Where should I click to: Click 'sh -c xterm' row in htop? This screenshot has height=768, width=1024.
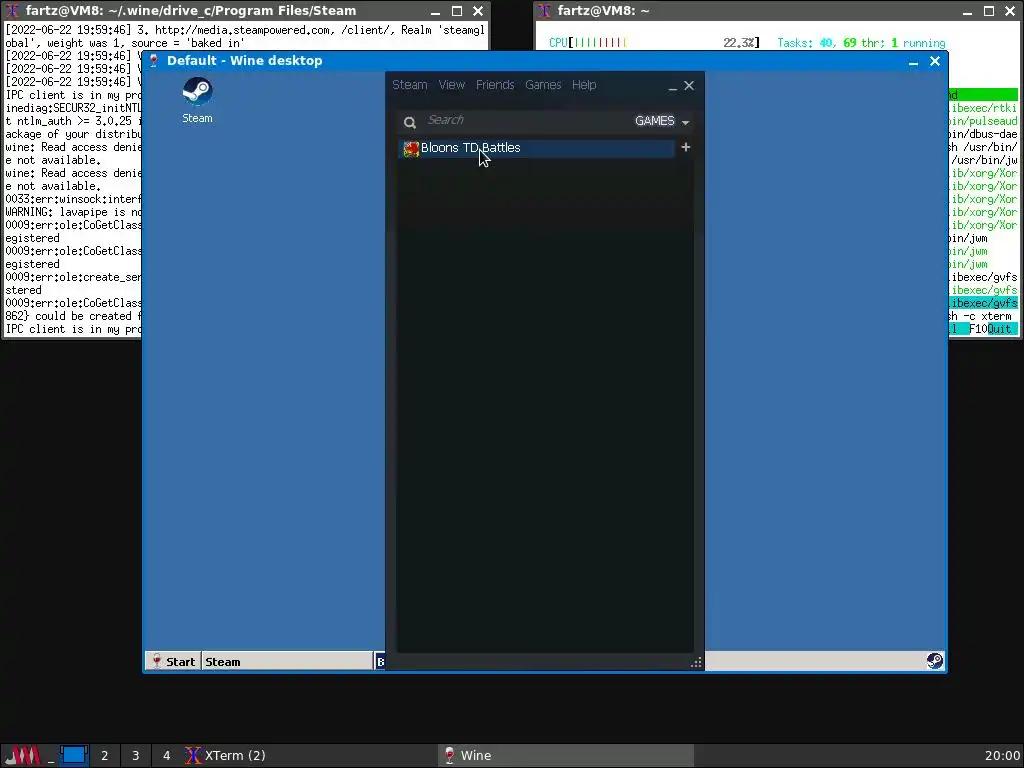click(x=982, y=316)
